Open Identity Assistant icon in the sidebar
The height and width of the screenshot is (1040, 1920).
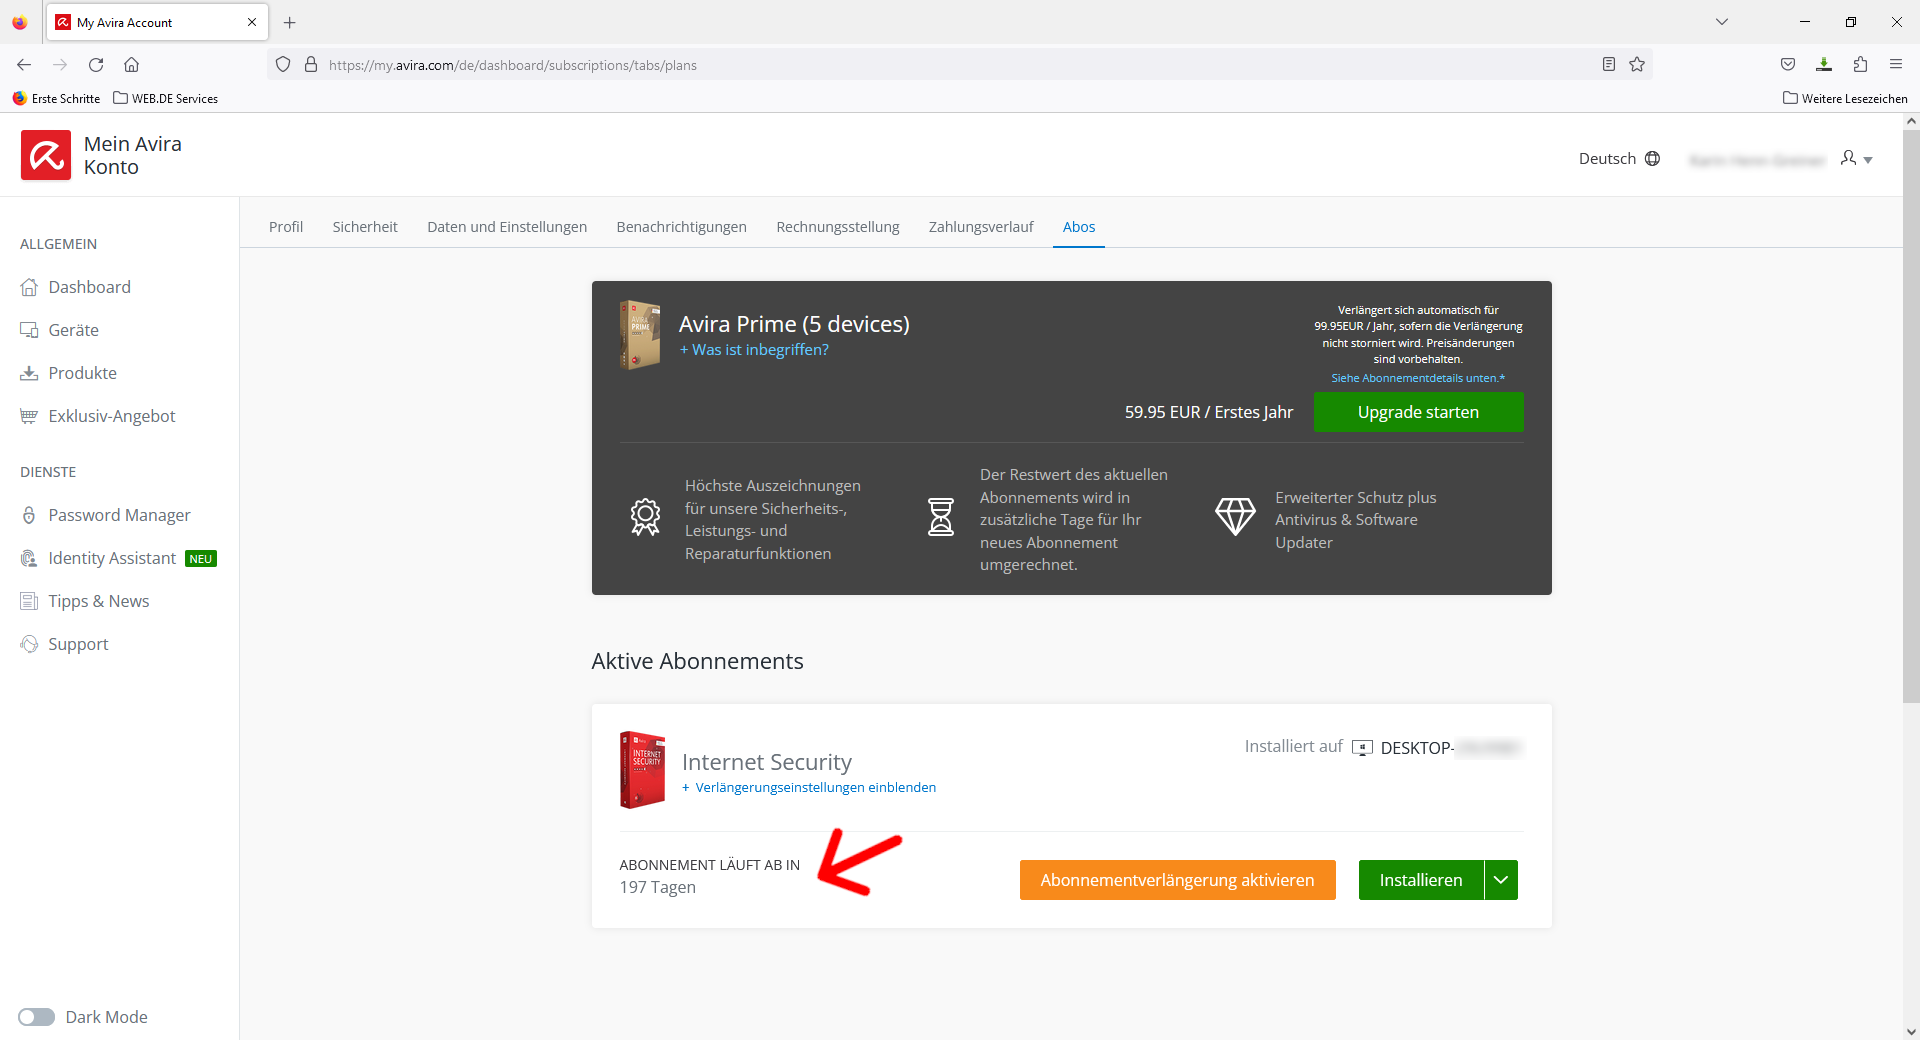(x=29, y=558)
